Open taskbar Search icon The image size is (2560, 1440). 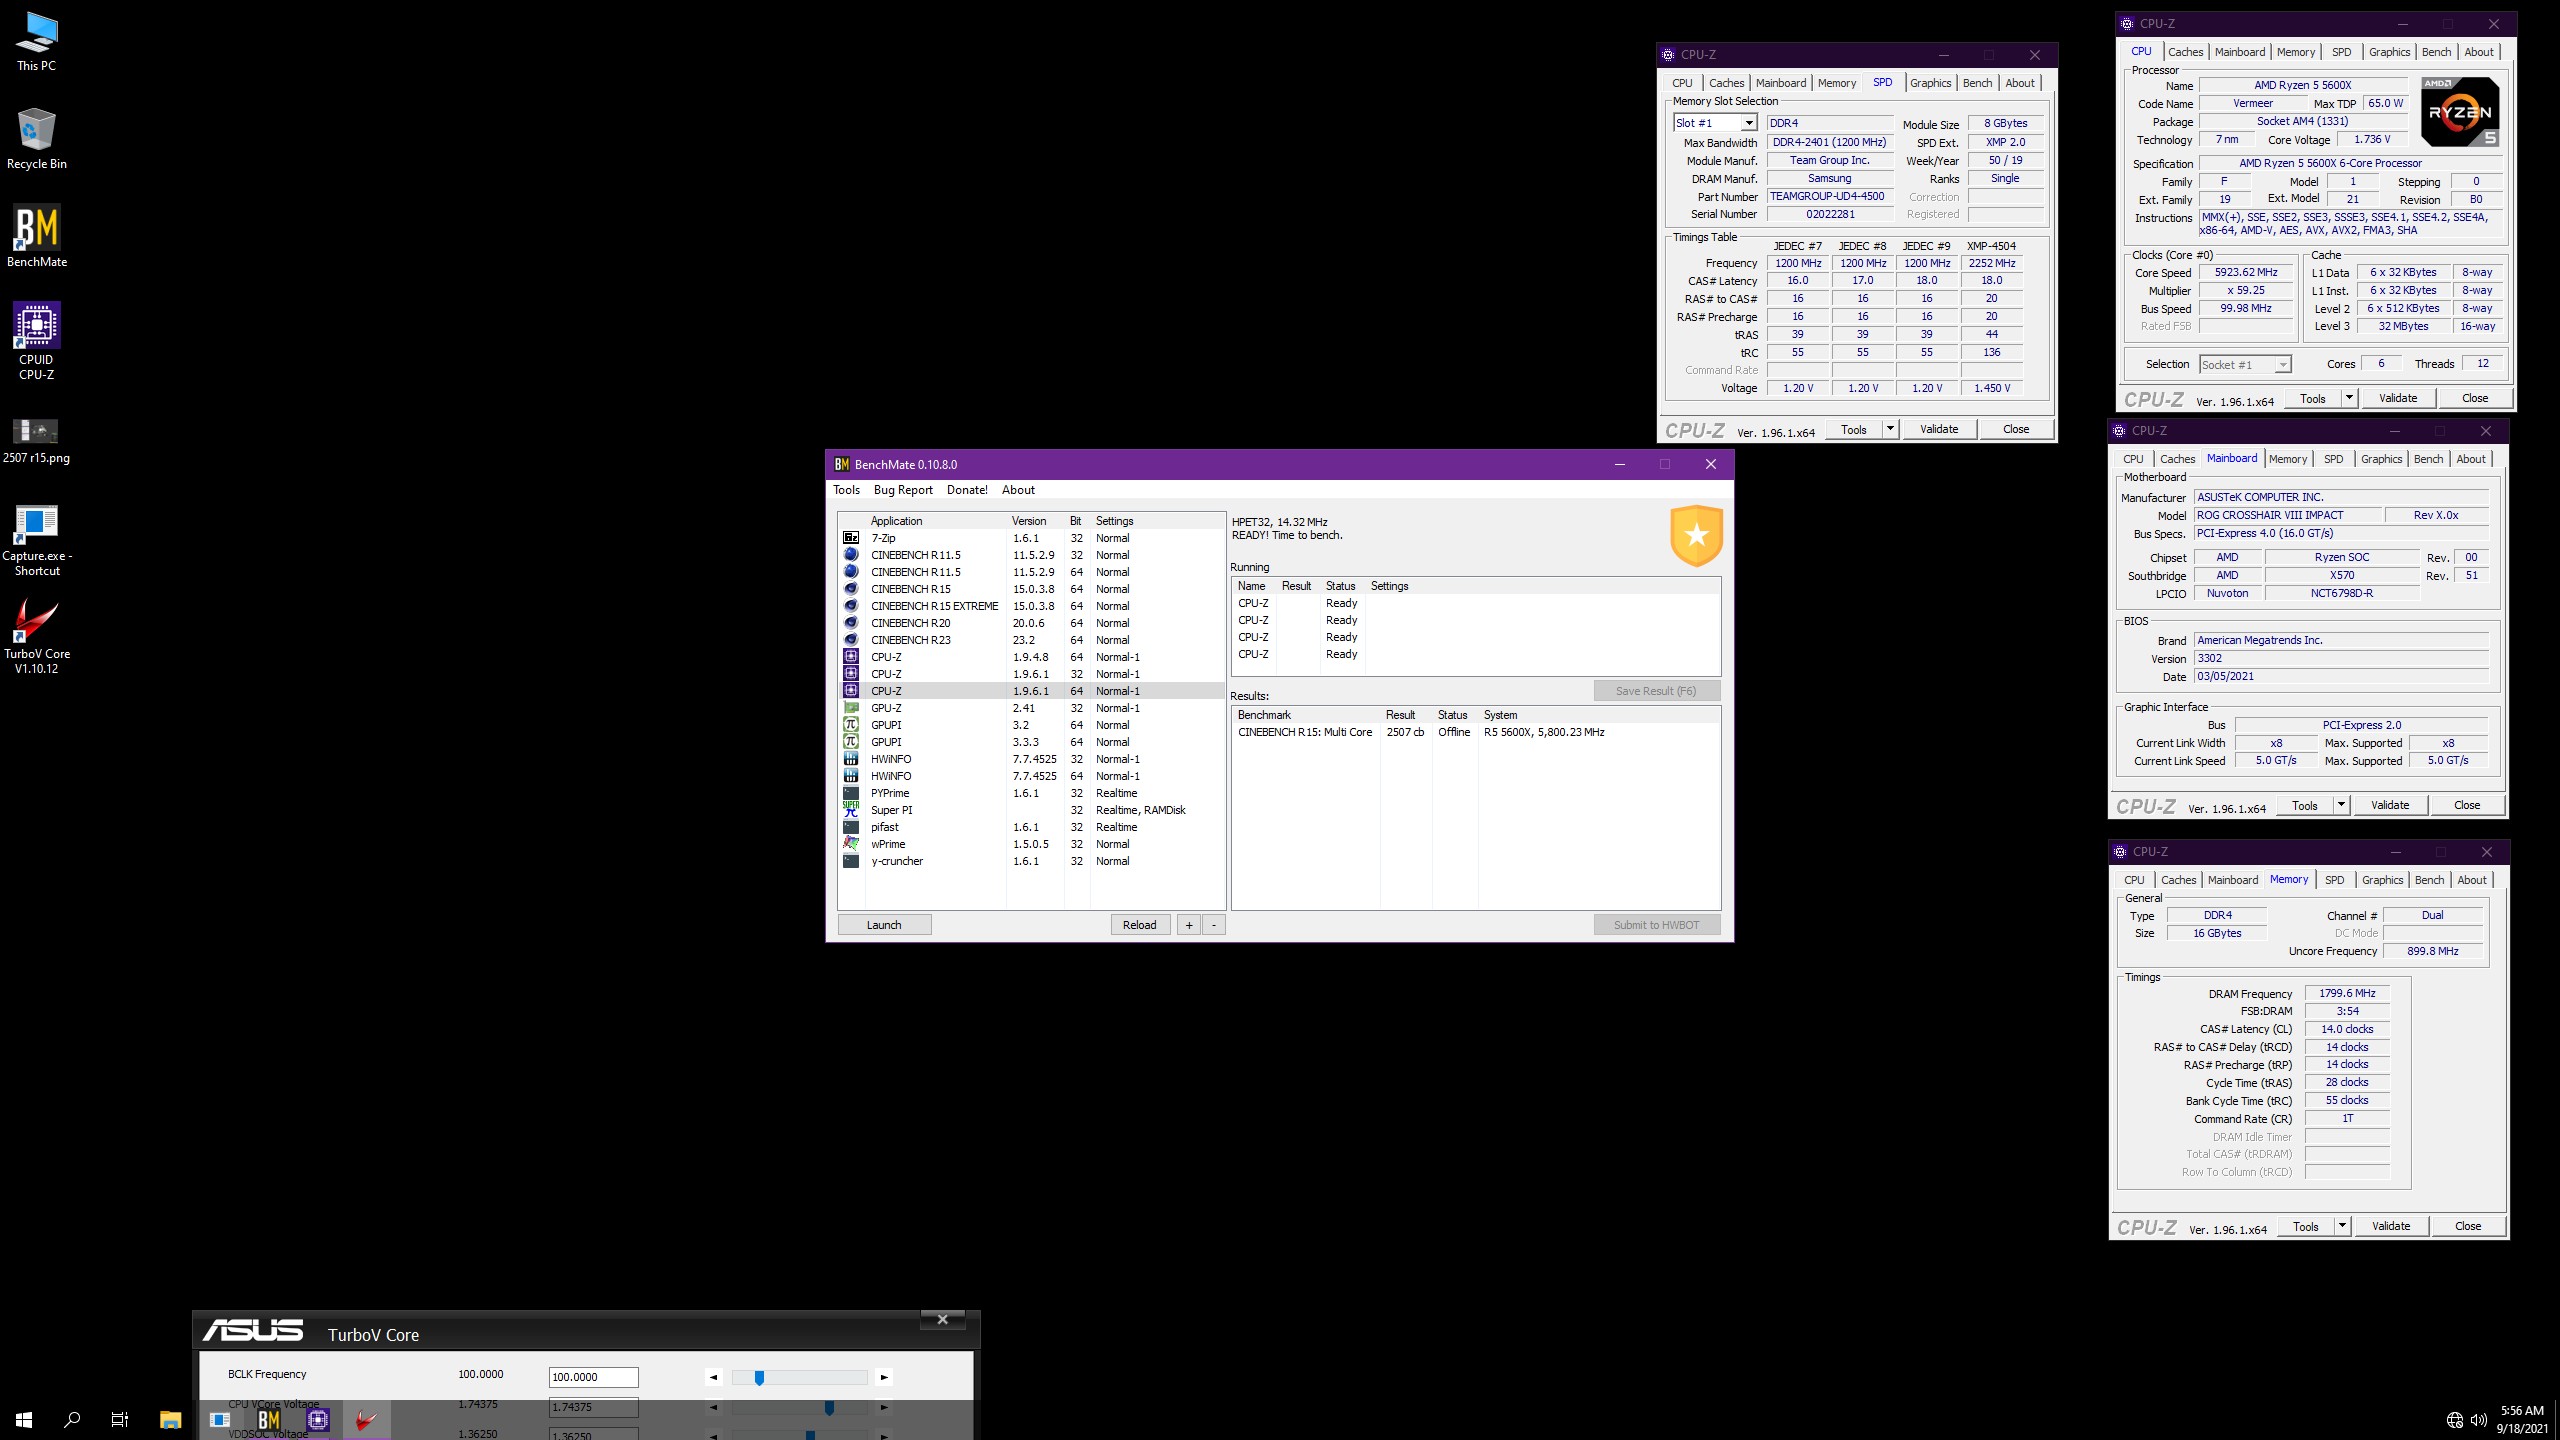point(72,1419)
